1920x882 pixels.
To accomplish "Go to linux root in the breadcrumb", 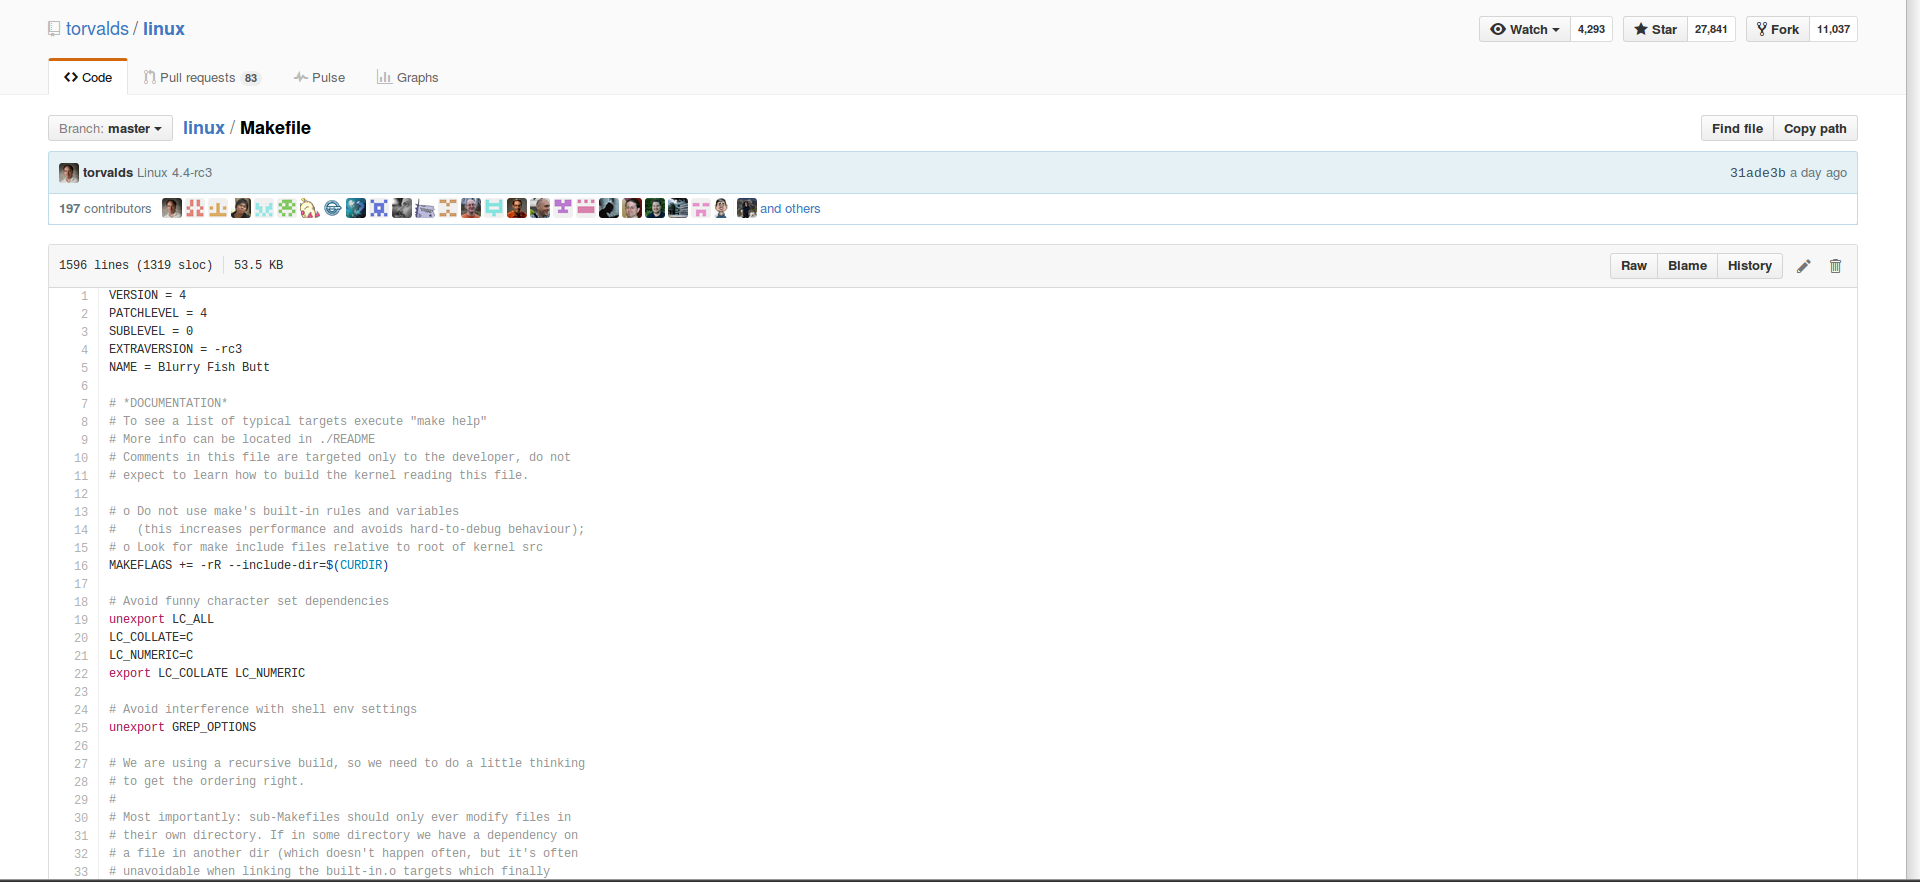I will (203, 128).
